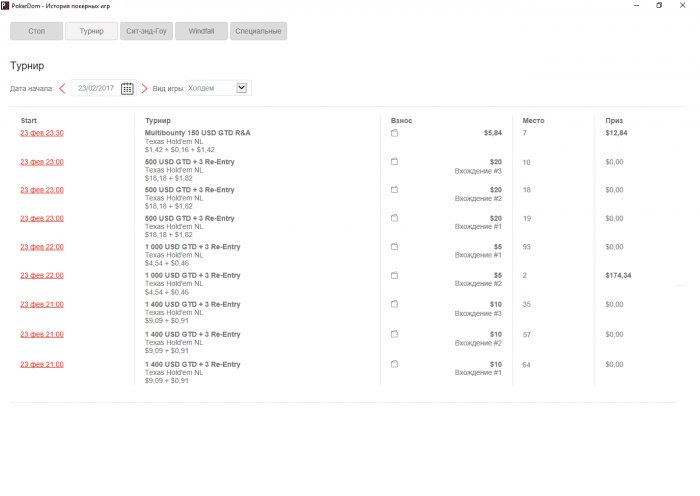Click the Start column header

tap(29, 121)
